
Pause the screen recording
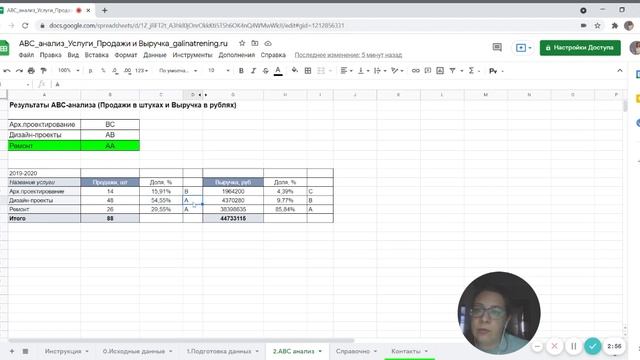(573, 346)
